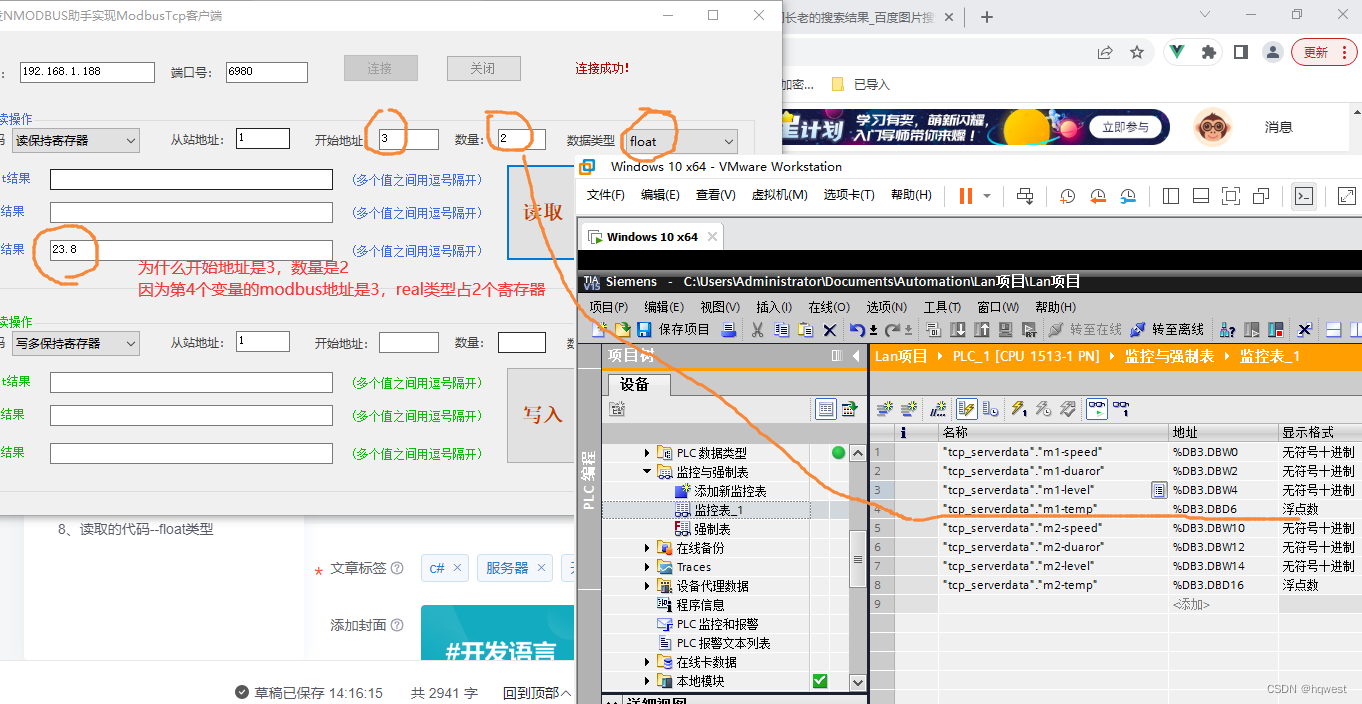Image resolution: width=1362 pixels, height=704 pixels.
Task: Toggle VMware library sidebar view icon
Action: 1171,196
